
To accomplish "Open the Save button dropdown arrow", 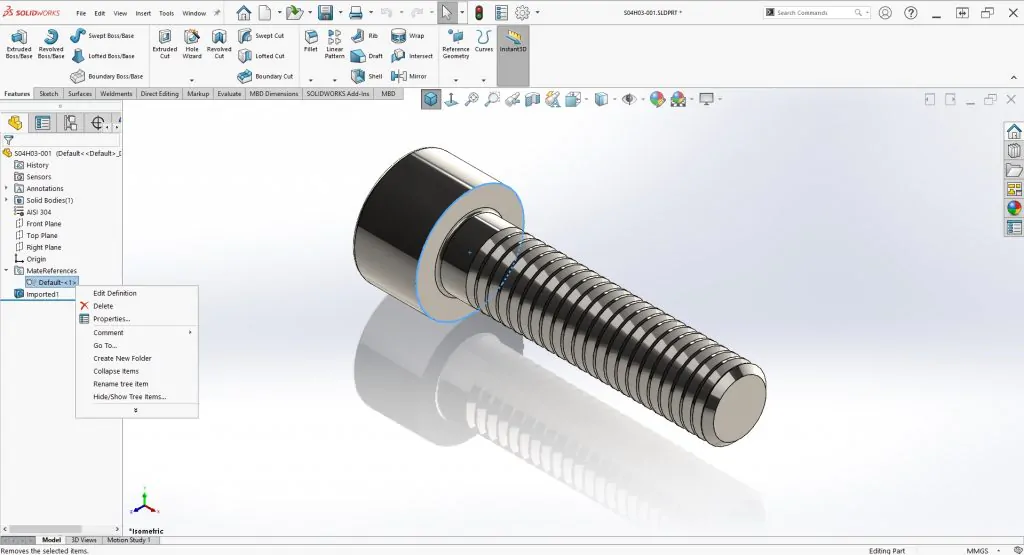I will 340,12.
